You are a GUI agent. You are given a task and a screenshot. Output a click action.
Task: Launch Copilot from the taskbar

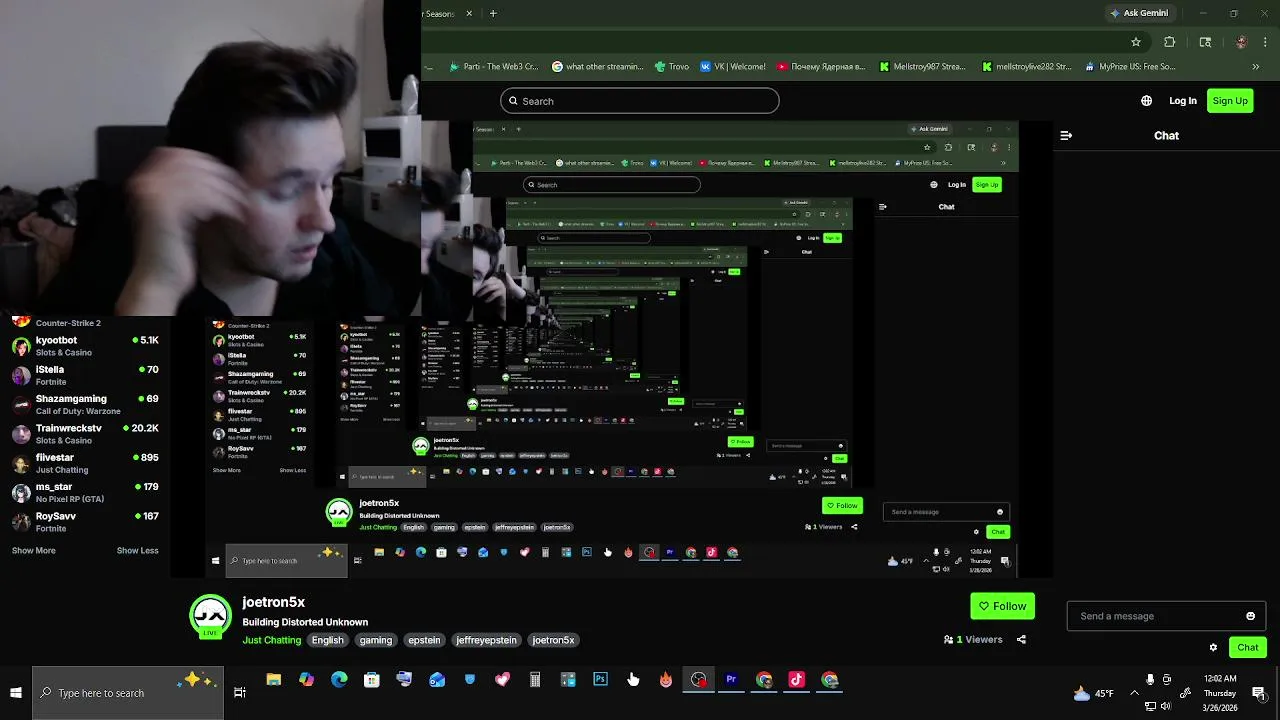(x=306, y=680)
